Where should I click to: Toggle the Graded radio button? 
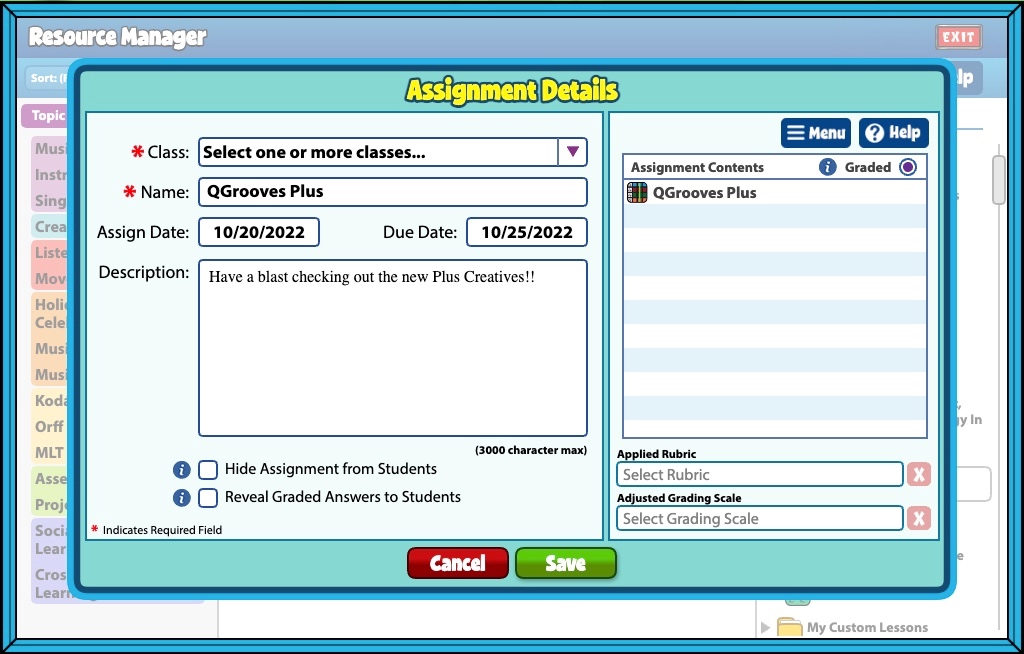pos(908,167)
